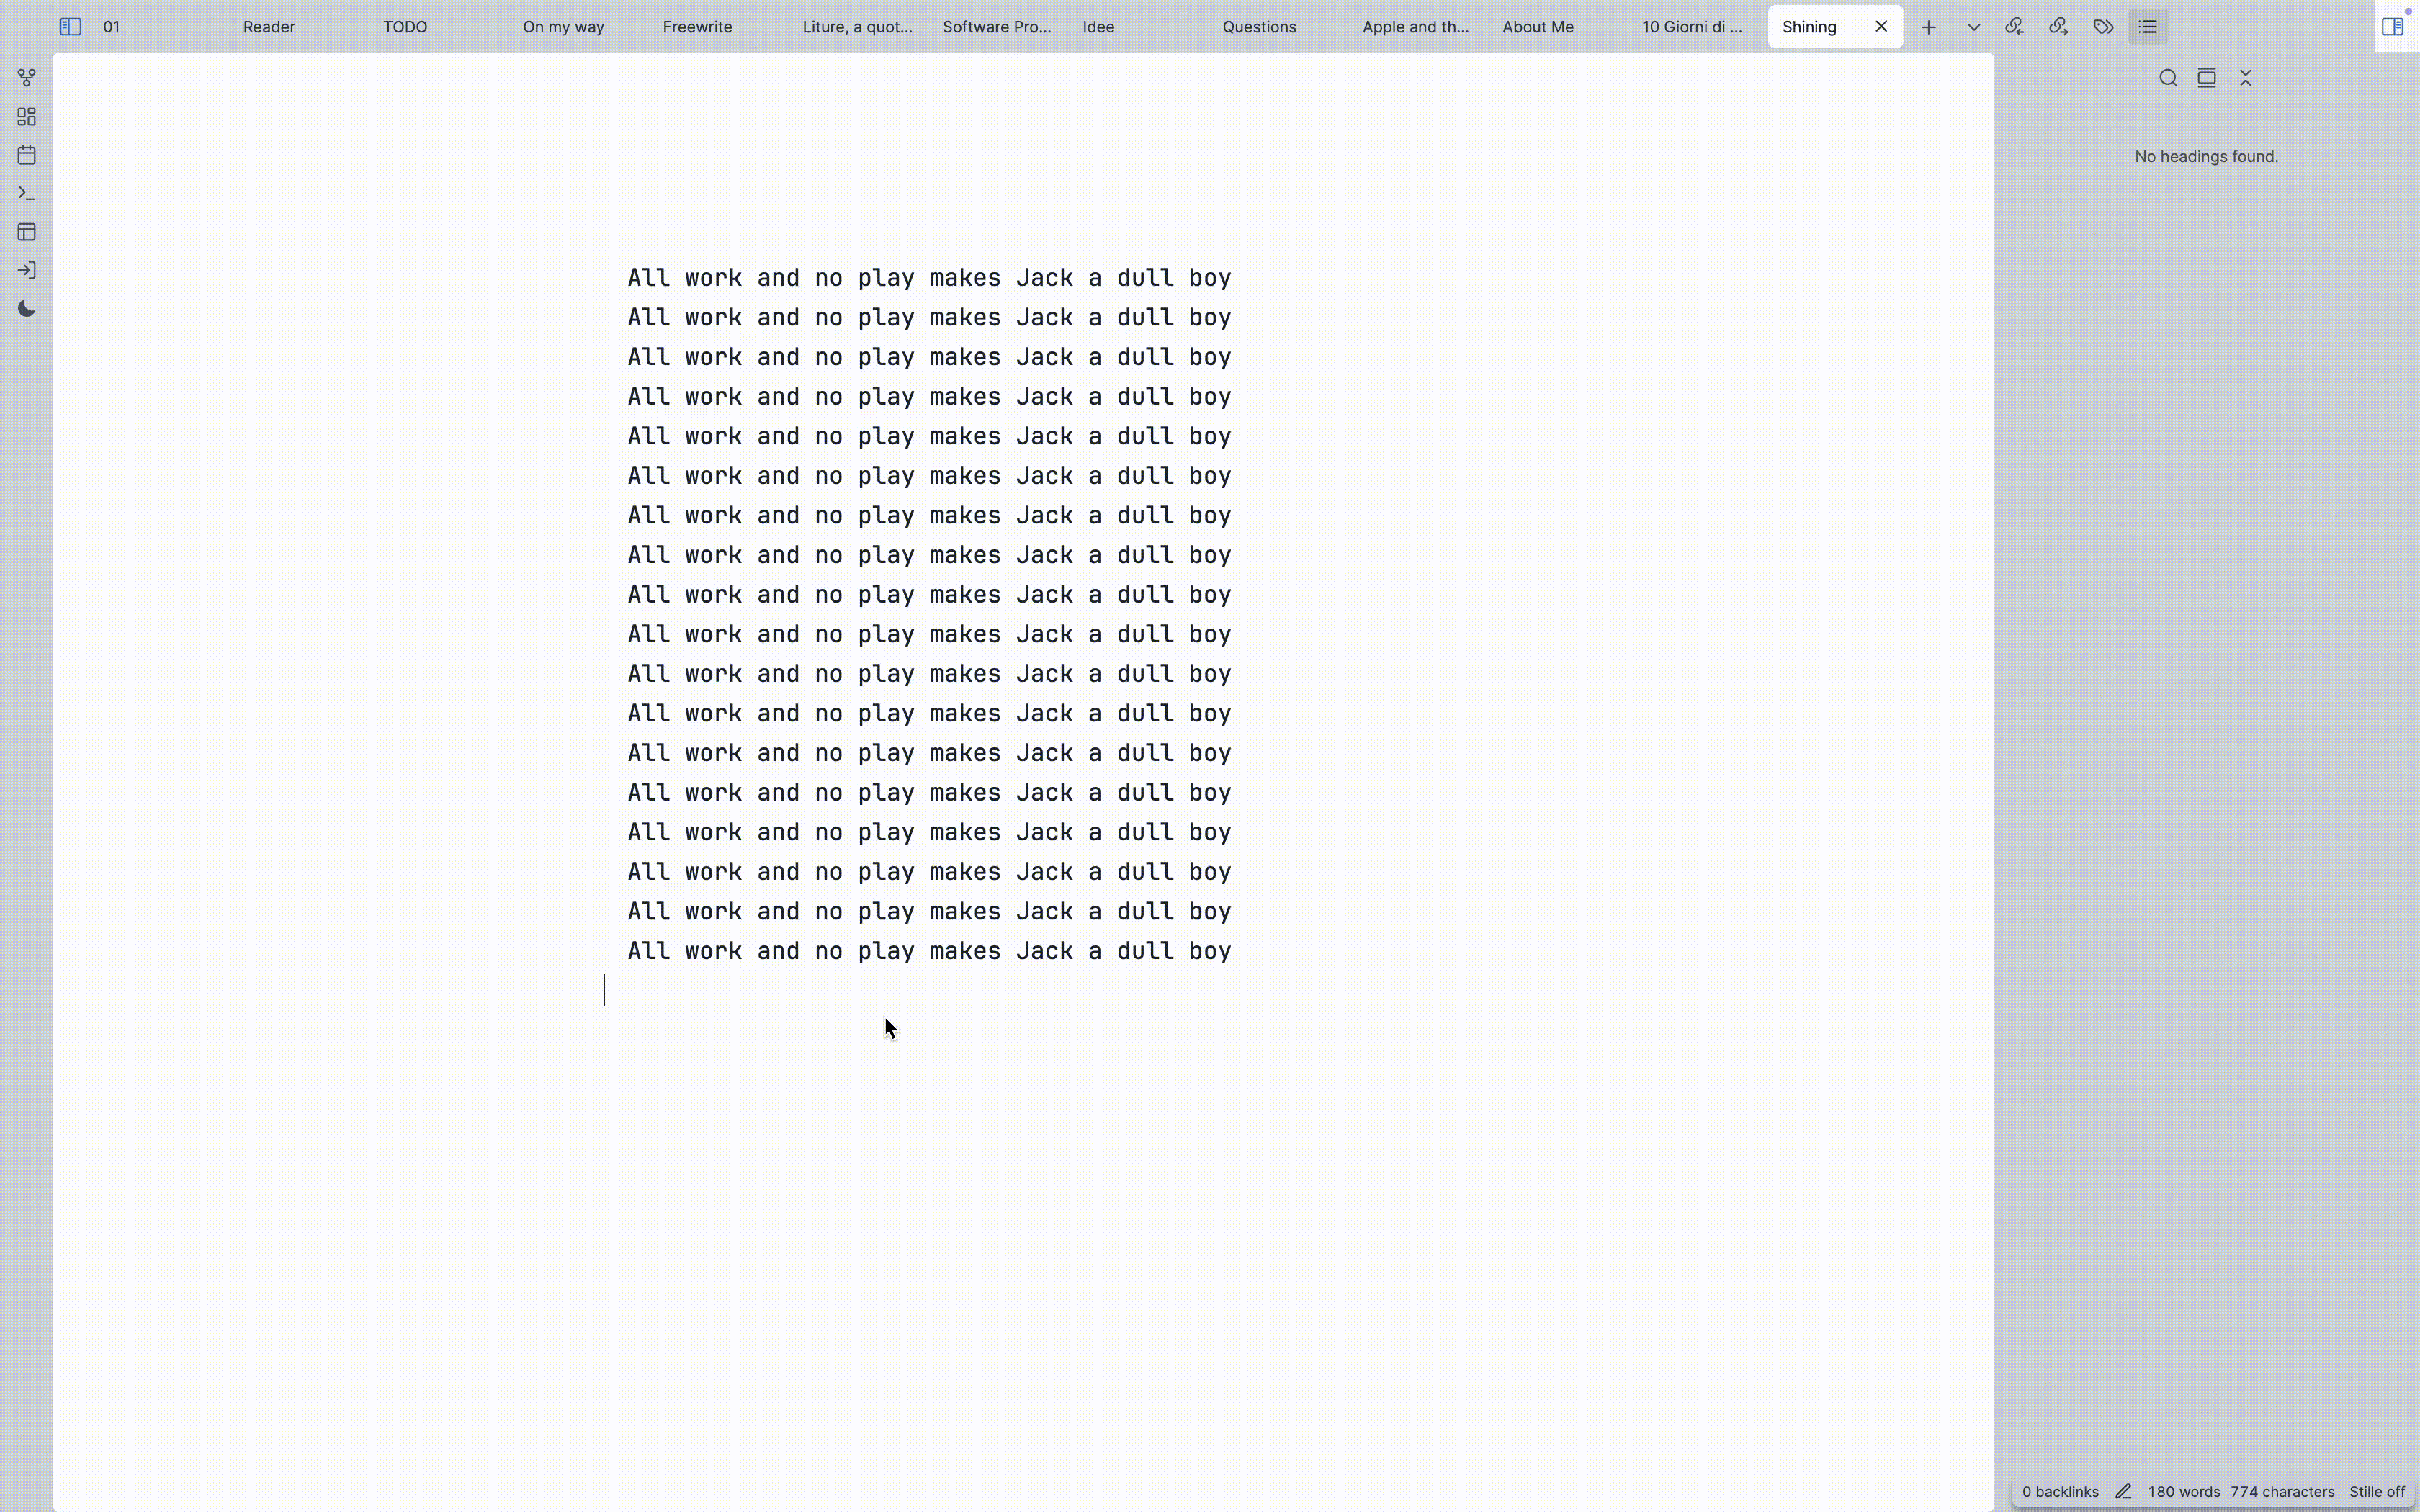Click the 0 backlinks status item

coord(2060,1492)
